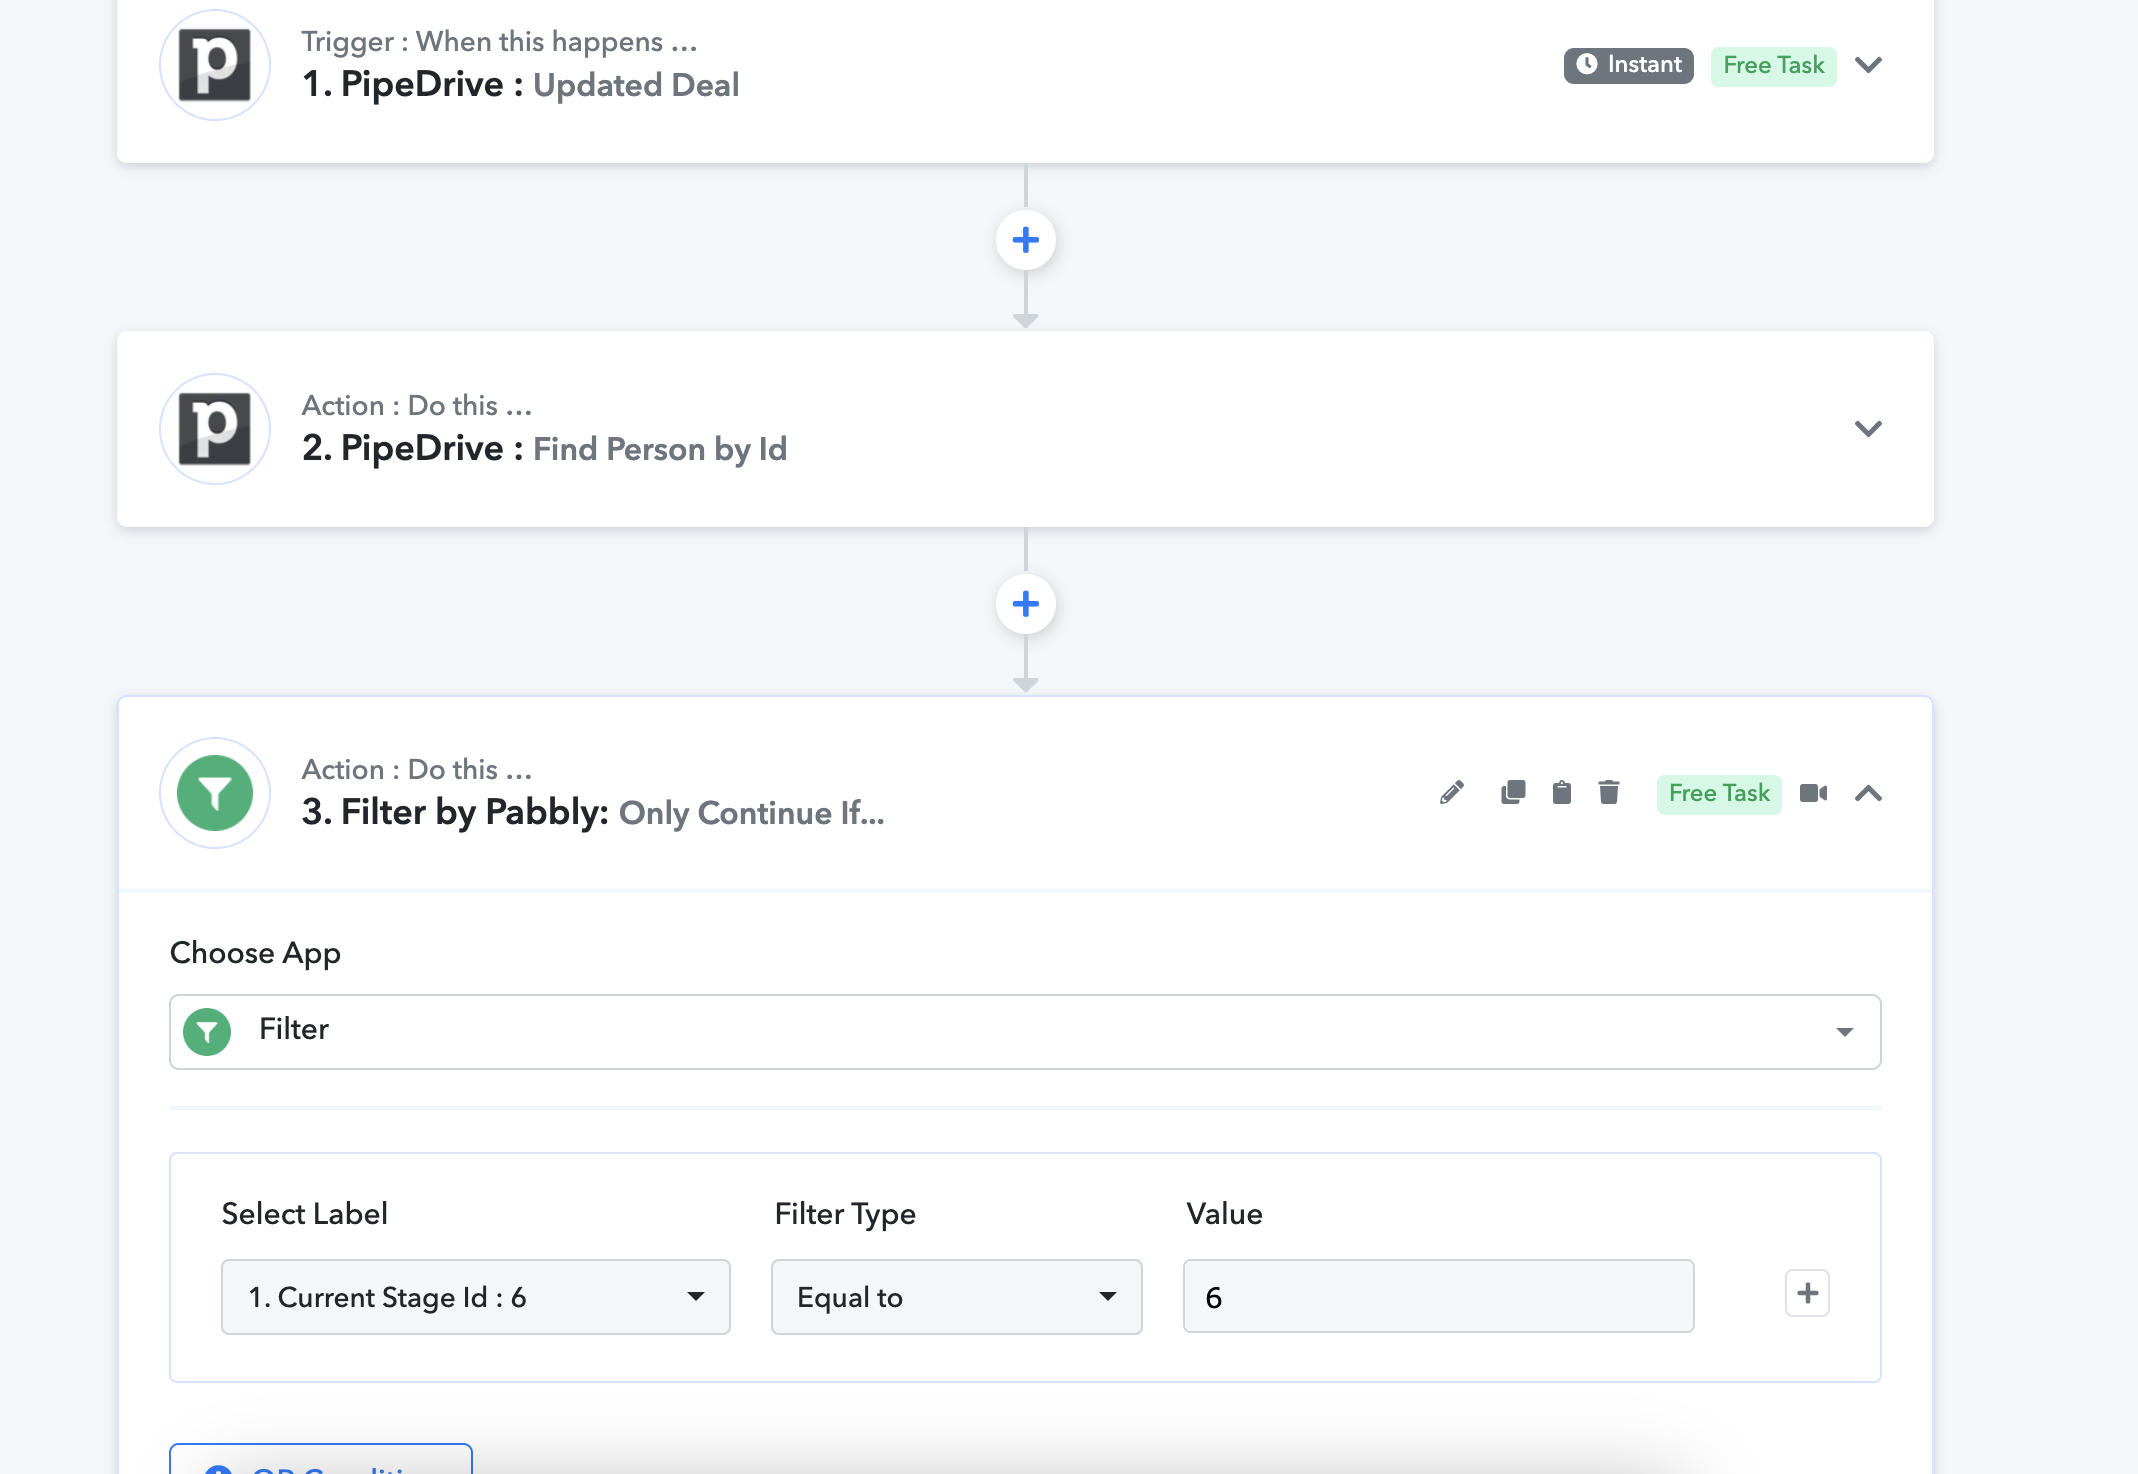The height and width of the screenshot is (1474, 2138).
Task: Open the video tutorial for the Filter step
Action: [1813, 793]
